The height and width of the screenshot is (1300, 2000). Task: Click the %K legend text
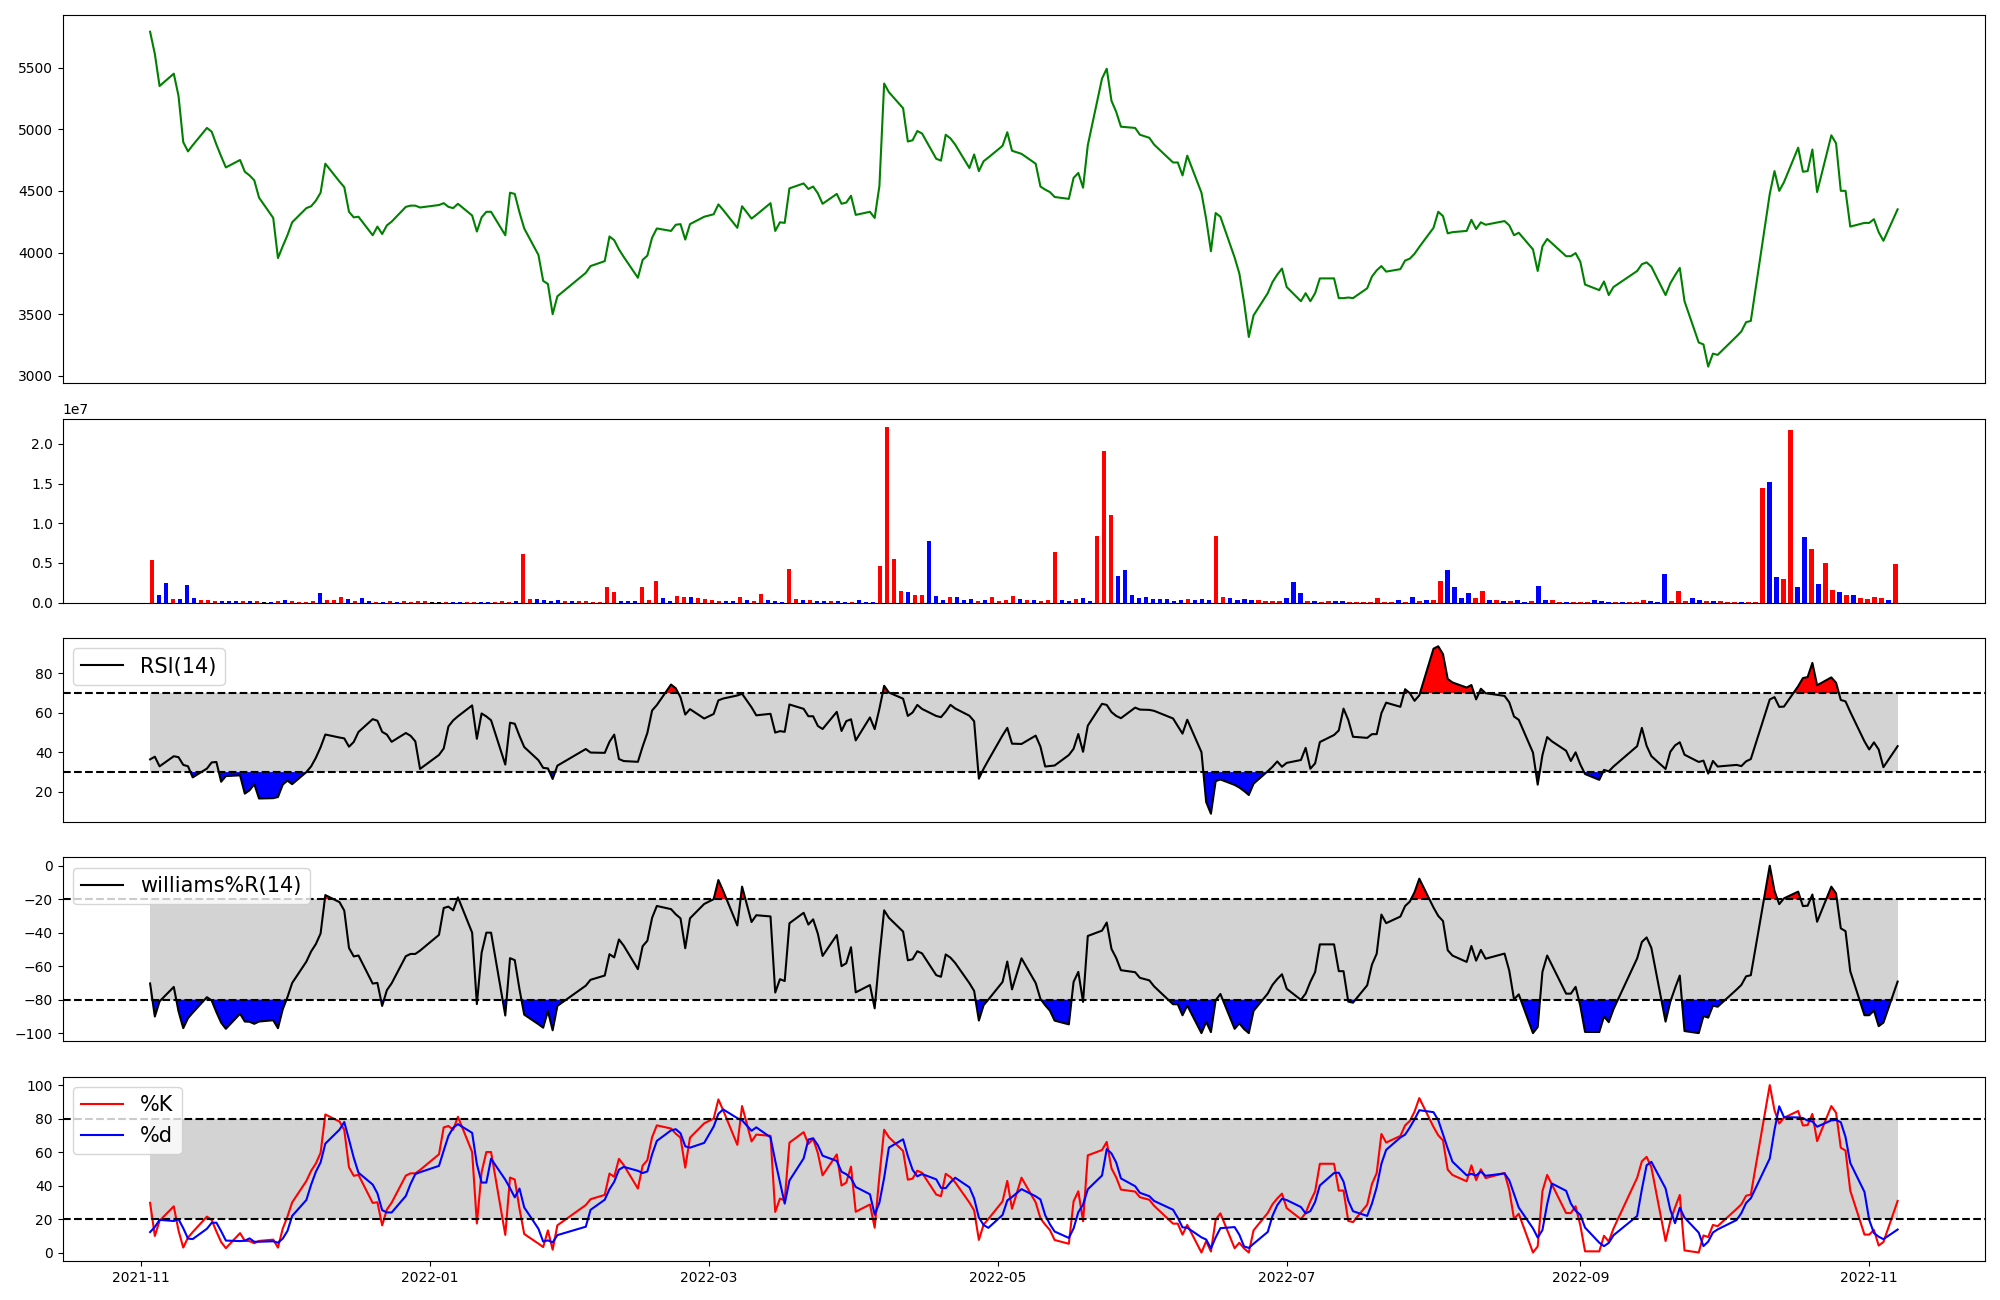coord(156,1104)
